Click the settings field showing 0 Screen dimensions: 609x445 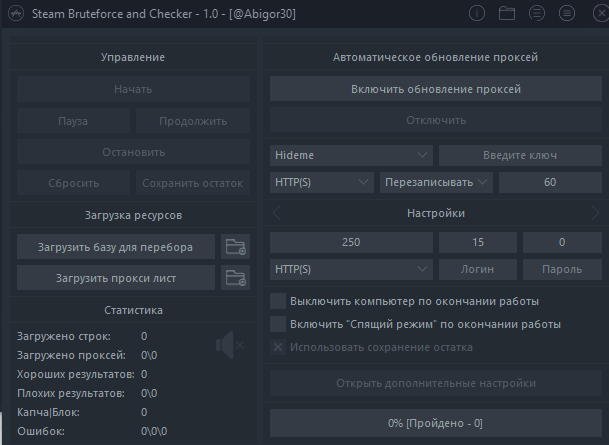pyautogui.click(x=562, y=242)
